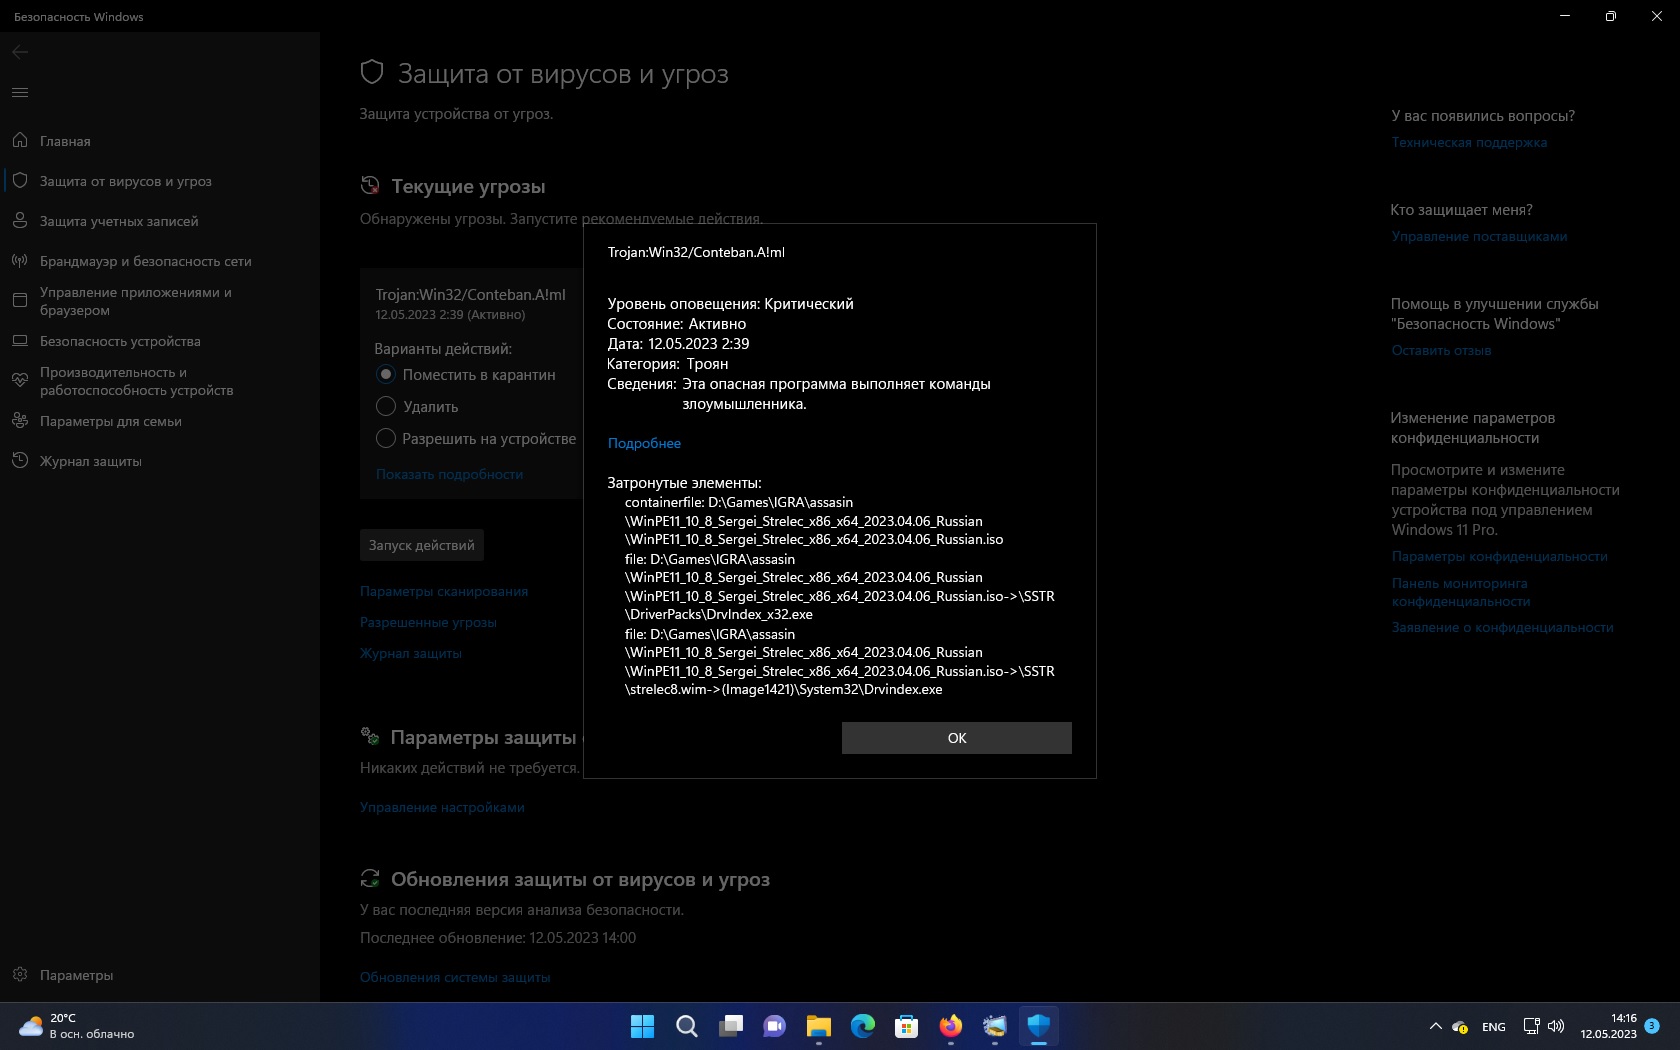Open the Оставить отзыв link
This screenshot has width=1680, height=1050.
(x=1441, y=350)
